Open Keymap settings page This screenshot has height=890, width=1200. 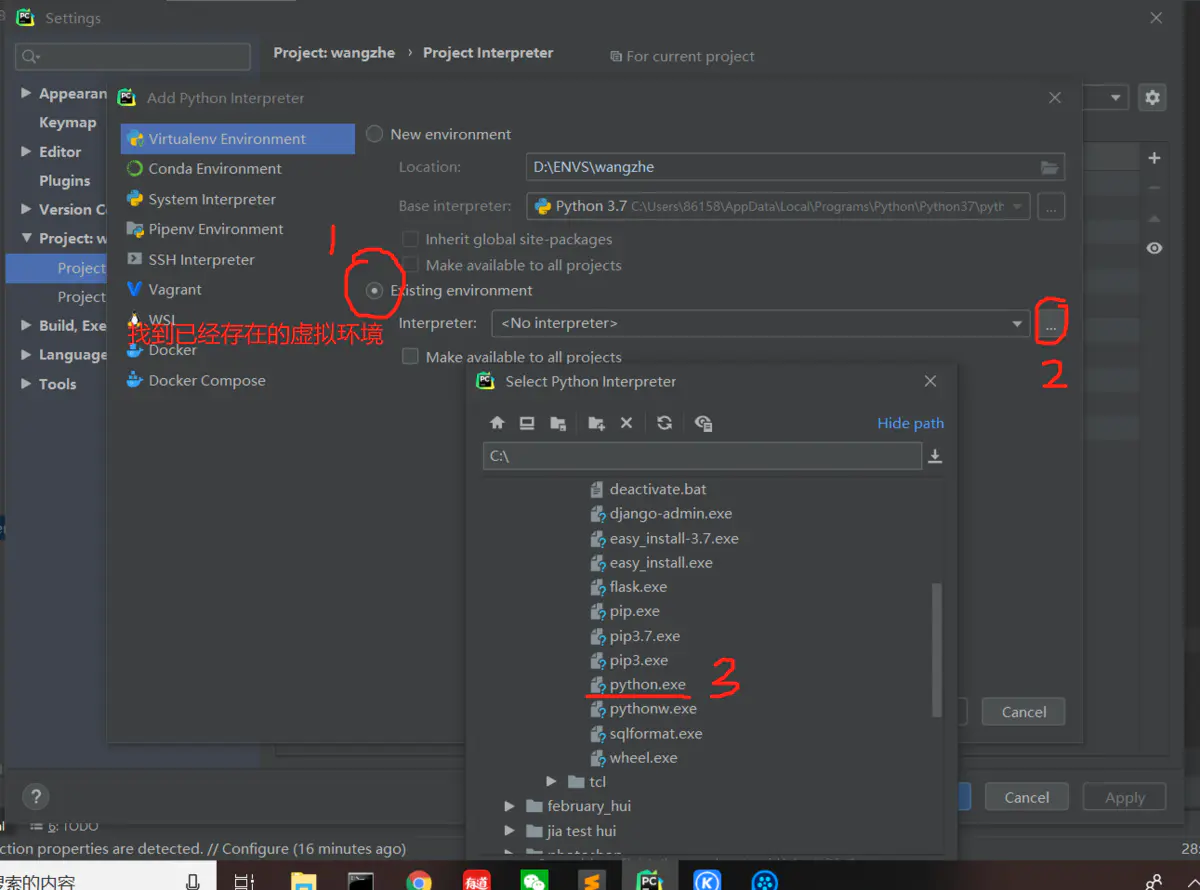(67, 123)
